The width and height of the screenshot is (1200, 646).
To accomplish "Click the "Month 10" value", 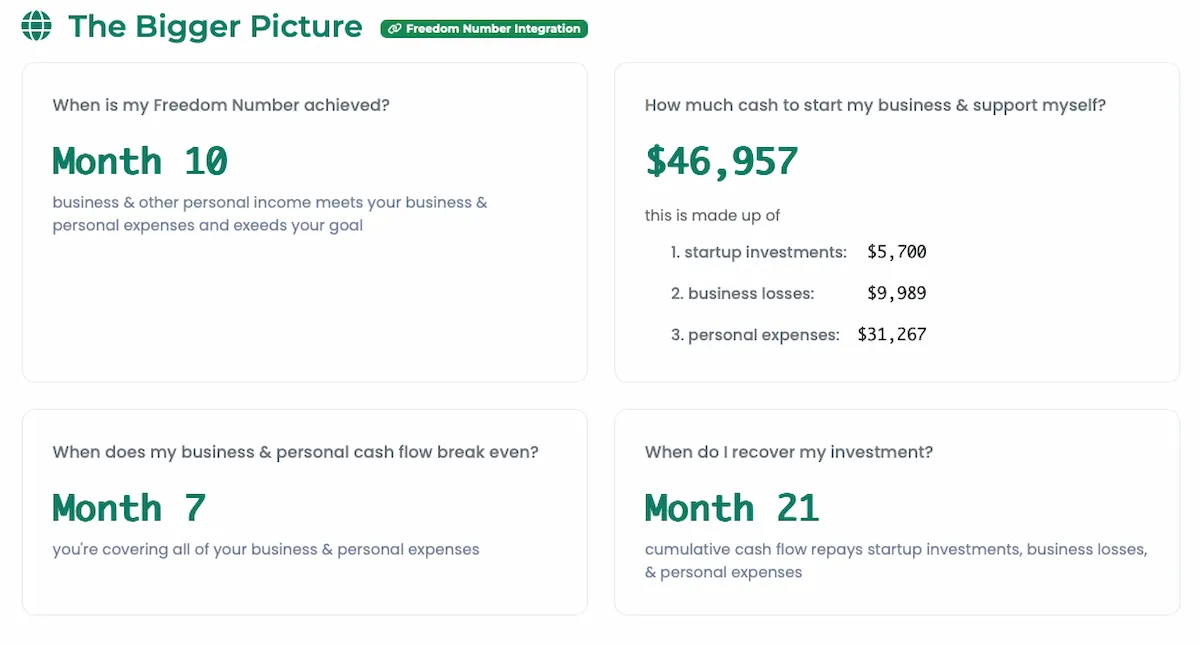I will coord(140,161).
